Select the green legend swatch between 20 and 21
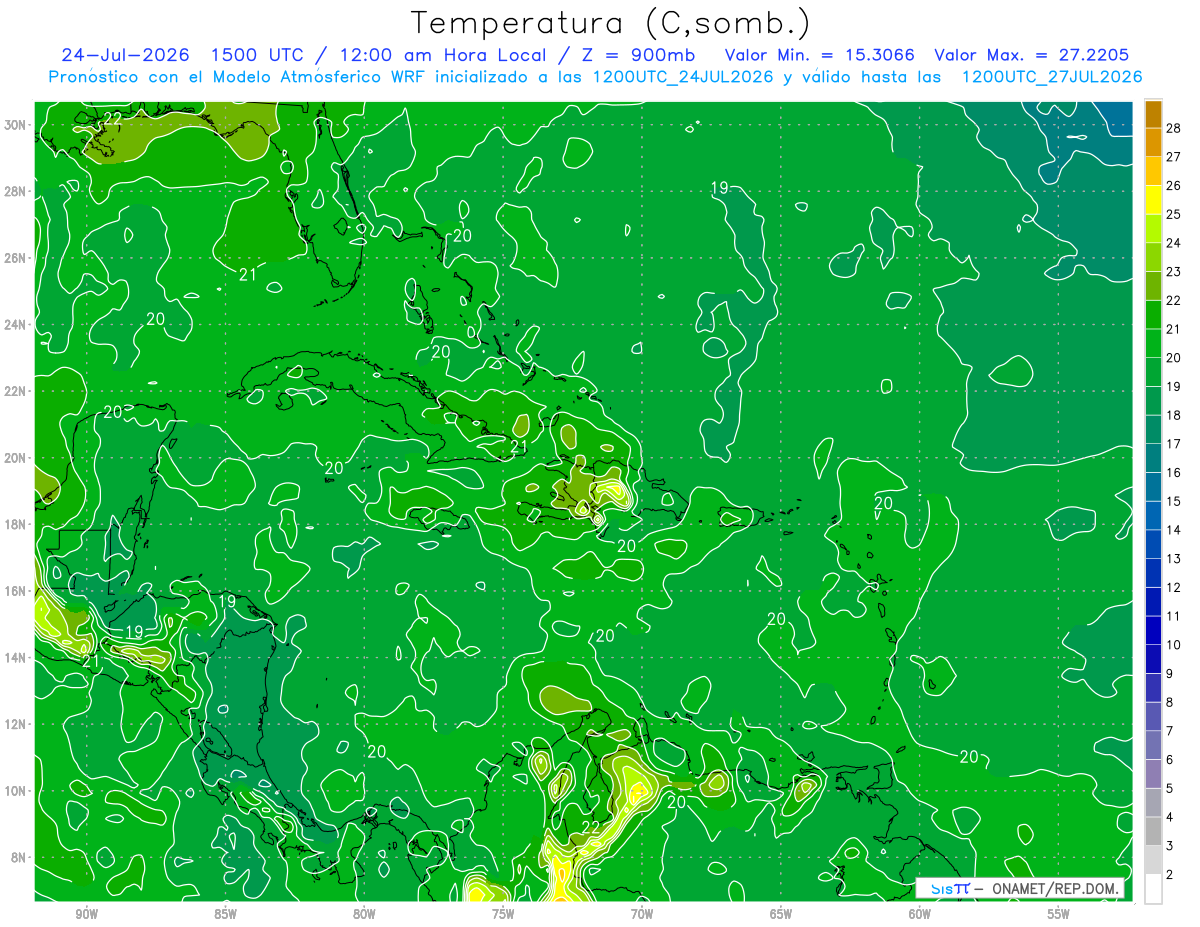Screen dimensions: 1200x927 pyautogui.click(x=1153, y=343)
